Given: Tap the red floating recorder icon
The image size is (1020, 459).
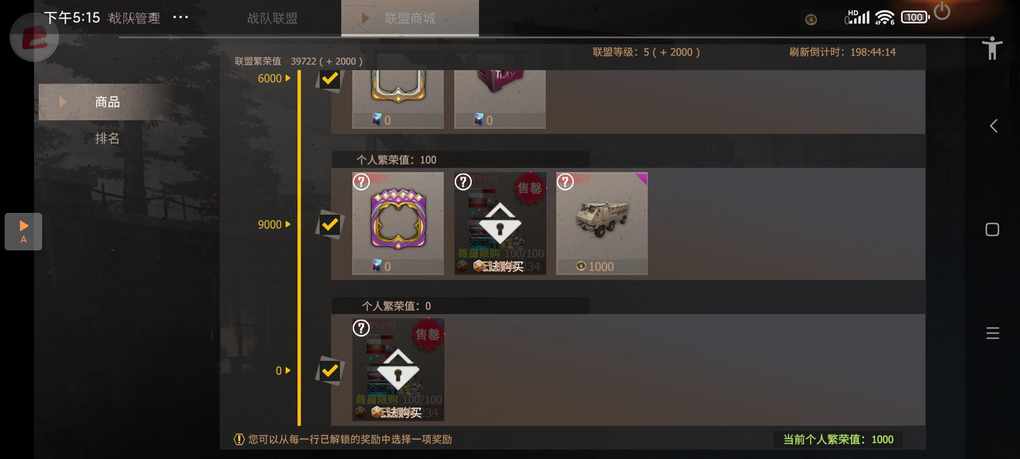Looking at the screenshot, I should coord(34,37).
